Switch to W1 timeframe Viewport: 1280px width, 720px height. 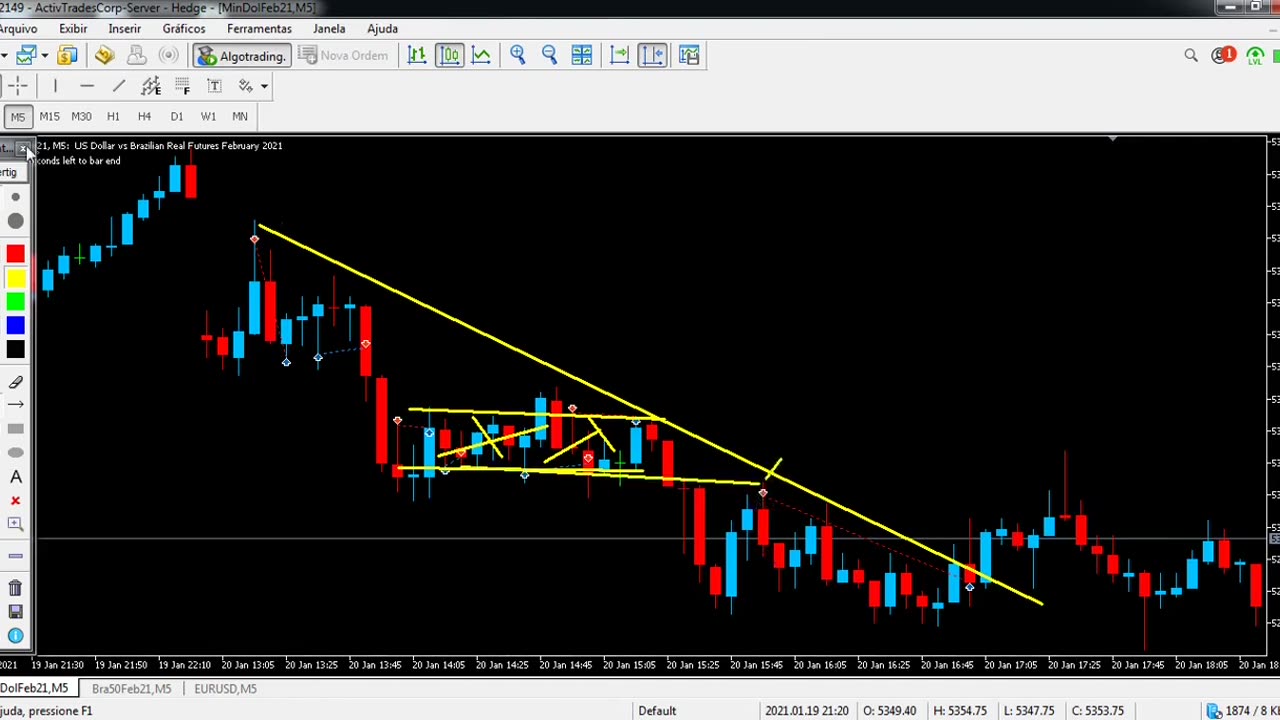coord(208,116)
